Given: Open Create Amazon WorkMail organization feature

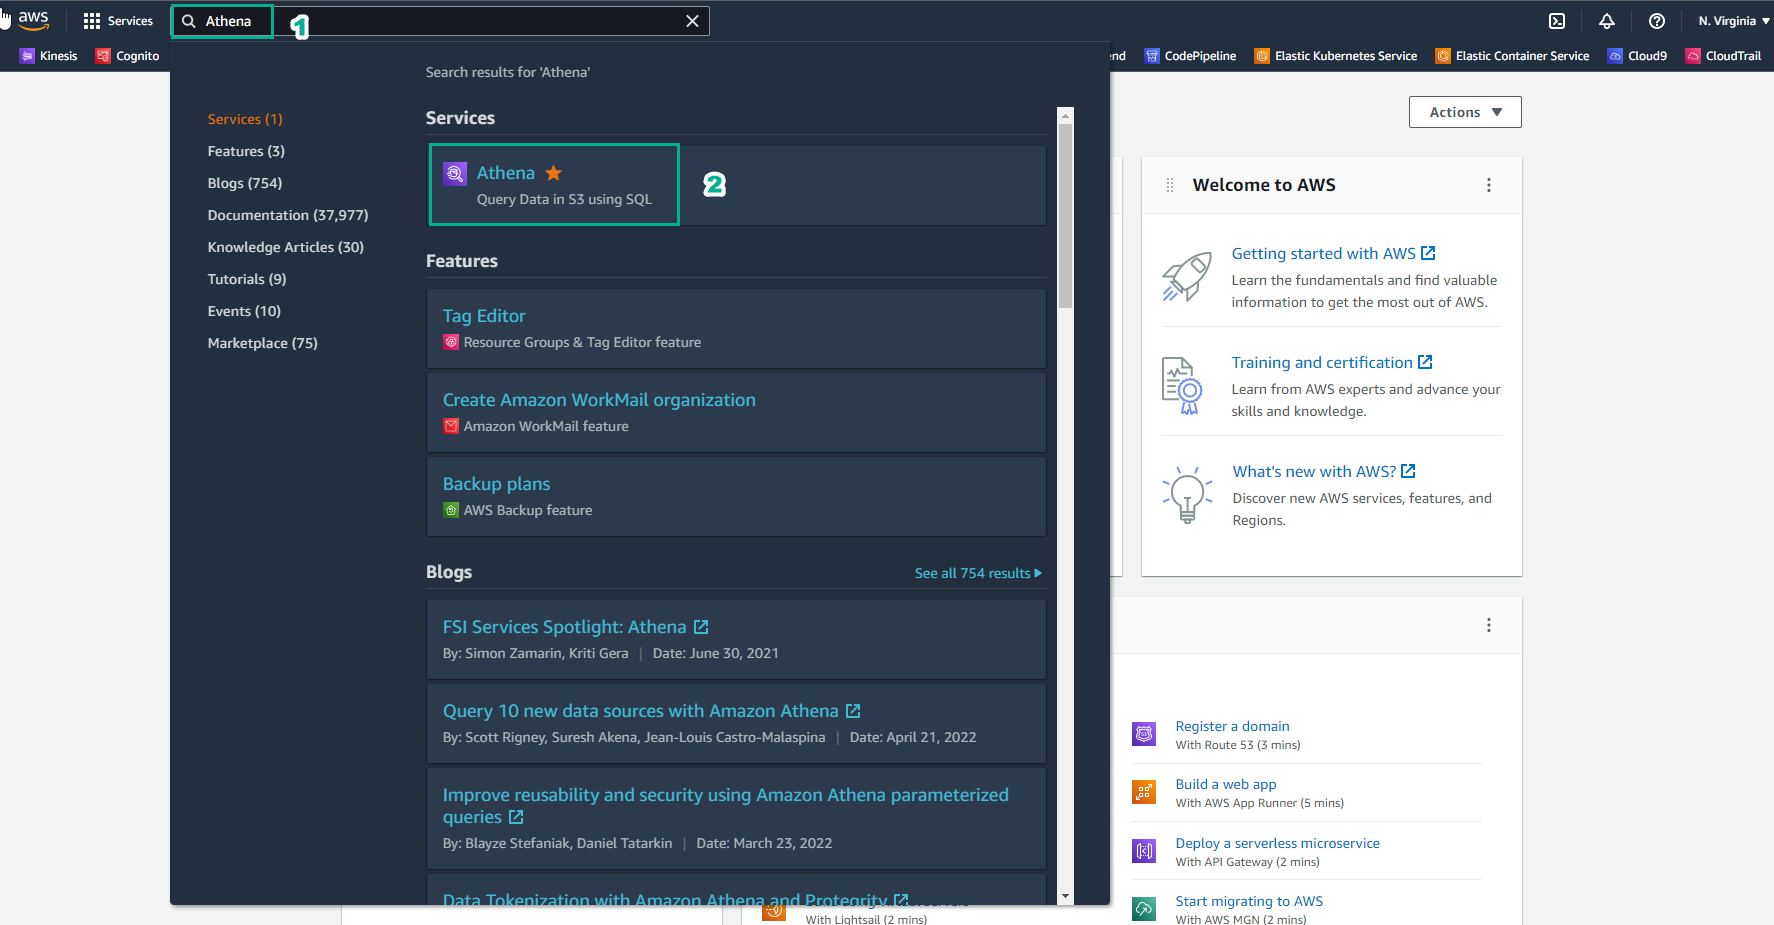Looking at the screenshot, I should click(599, 400).
